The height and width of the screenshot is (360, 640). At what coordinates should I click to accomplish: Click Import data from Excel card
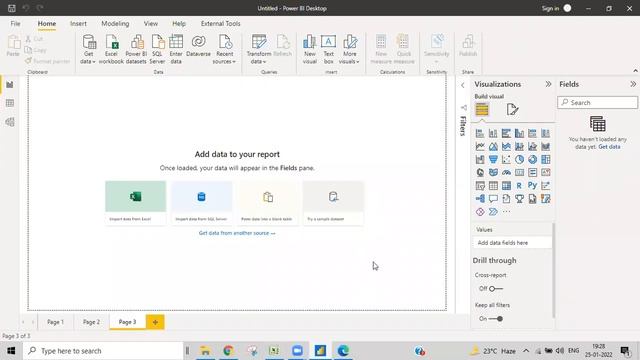coord(136,203)
